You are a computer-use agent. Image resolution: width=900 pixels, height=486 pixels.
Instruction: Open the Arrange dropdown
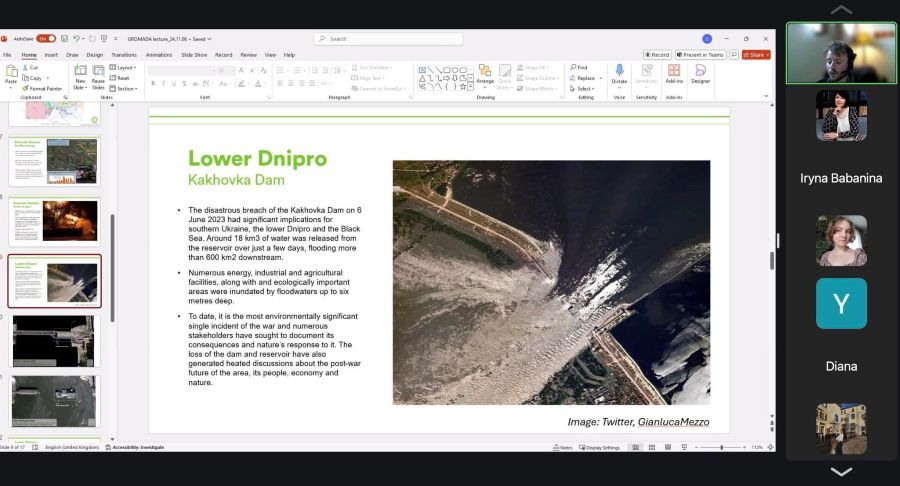point(485,76)
